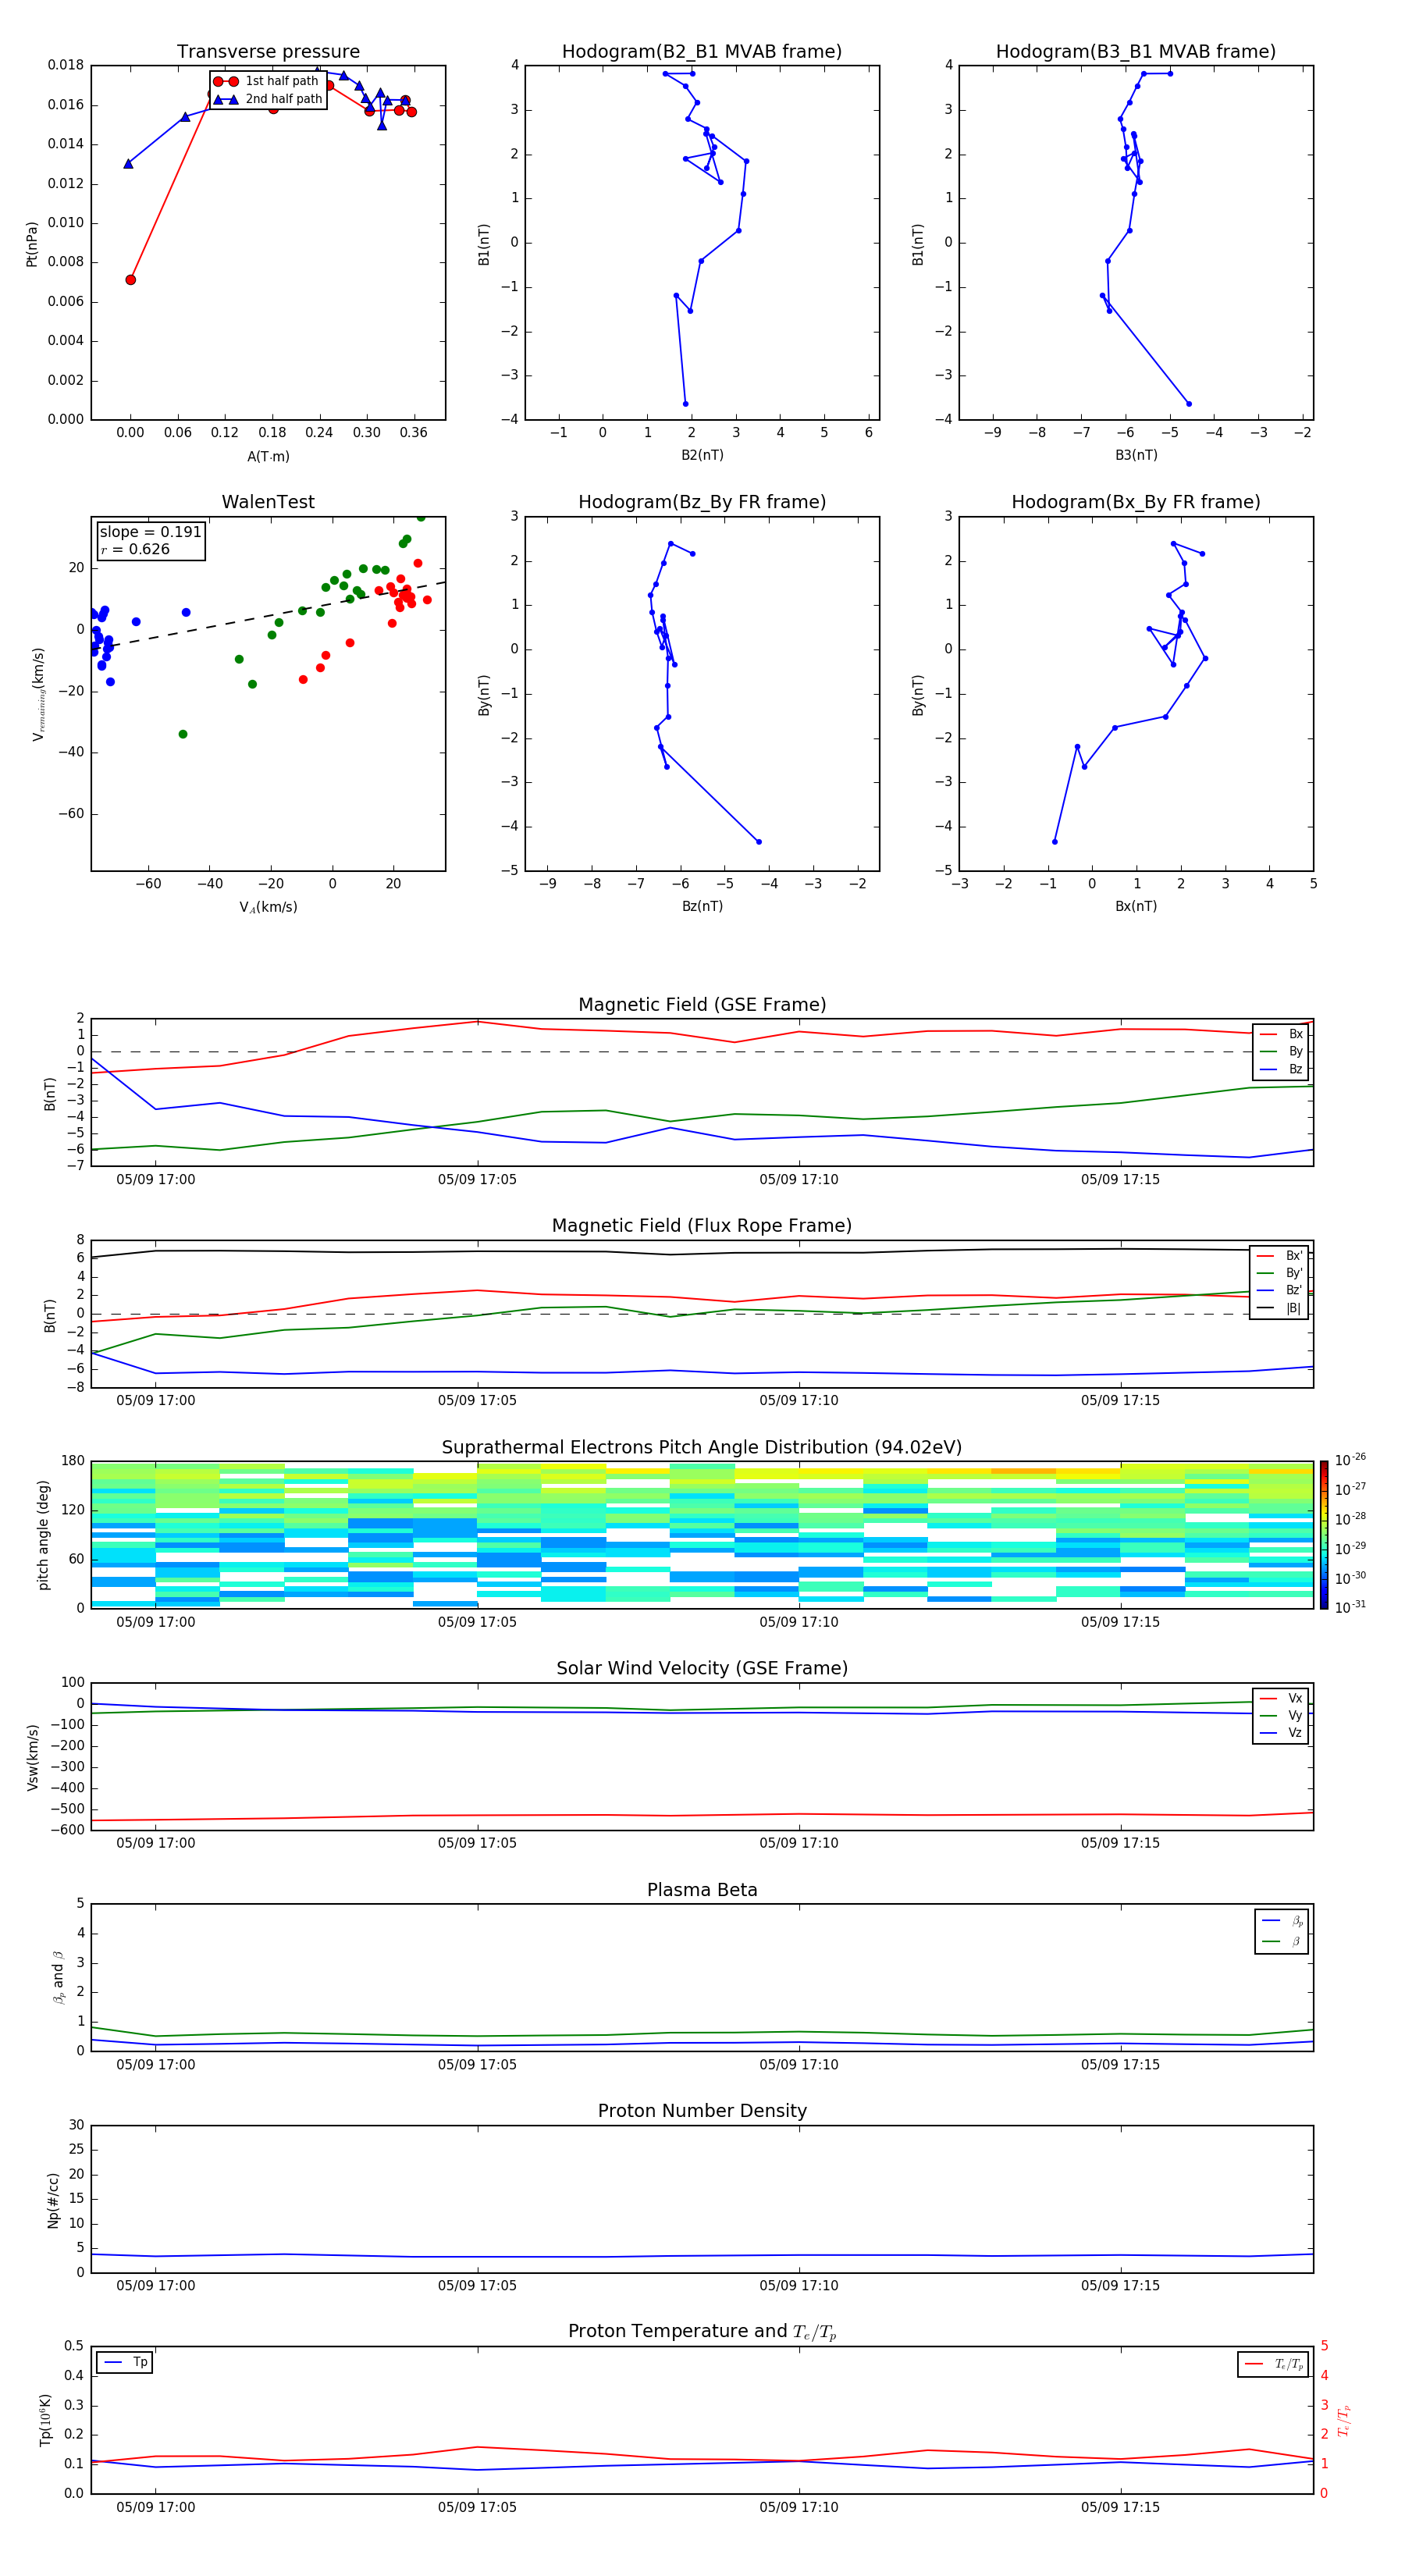Viewport: 1405px width, 2576px height.
Task: Click the 10^-26 colorbar tick label
Action: (x=1350, y=1460)
